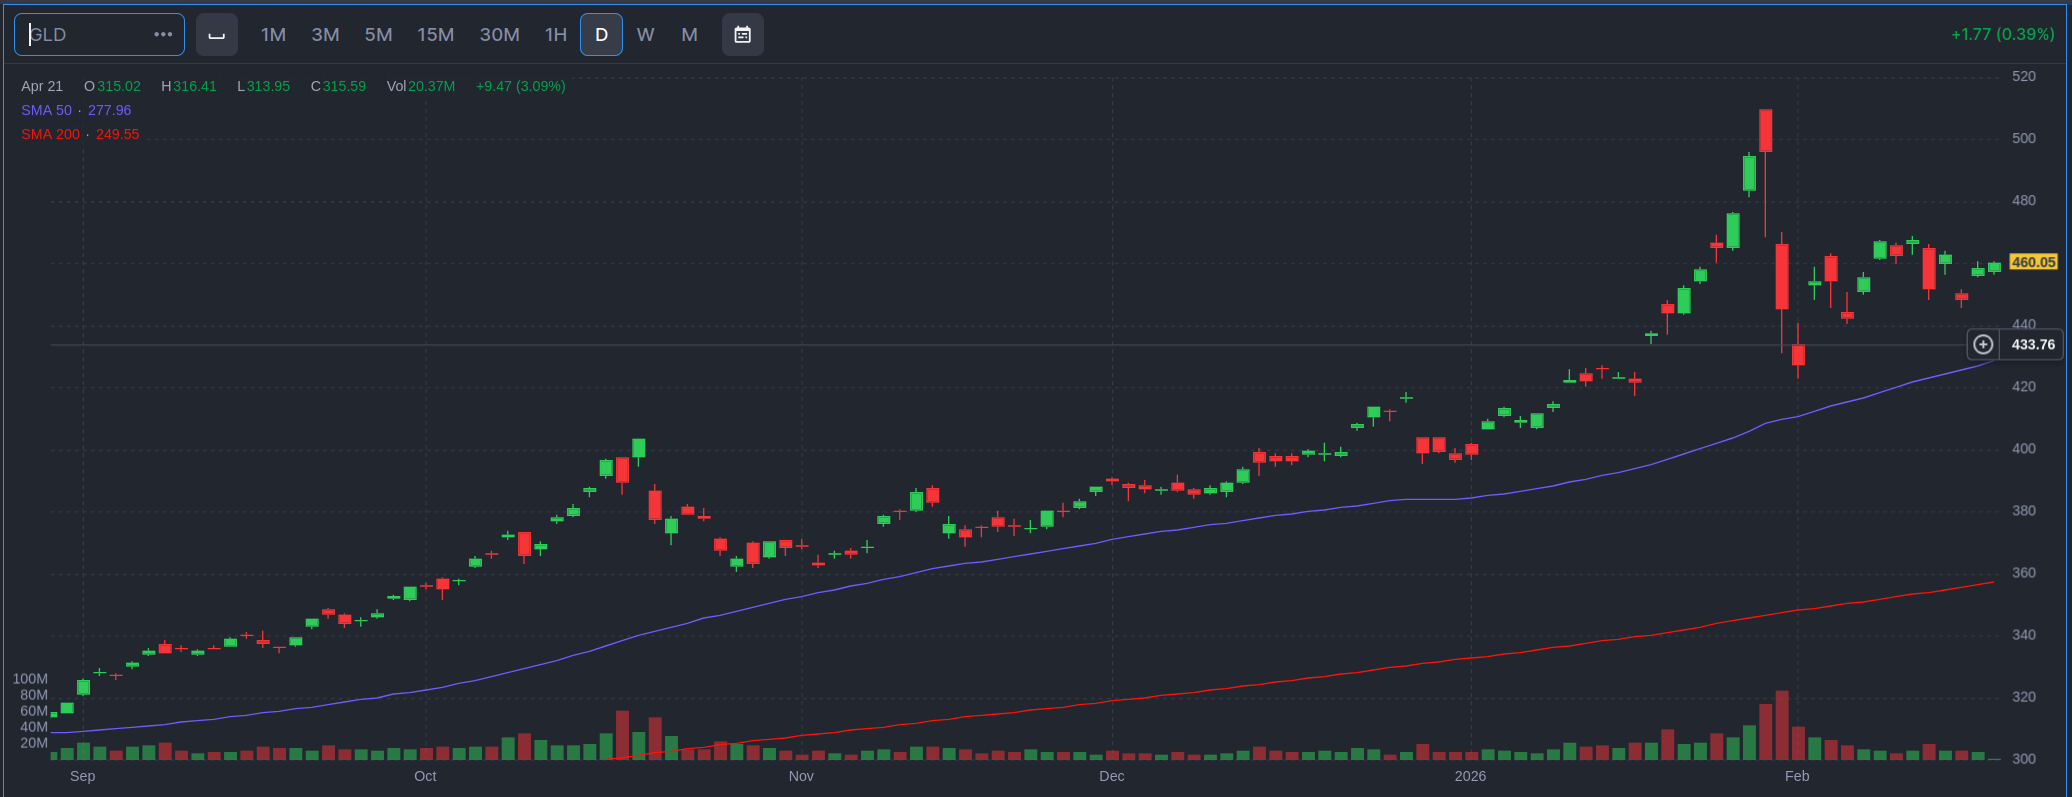The height and width of the screenshot is (797, 2072).
Task: Open the chart style selector icon
Action: (217, 35)
